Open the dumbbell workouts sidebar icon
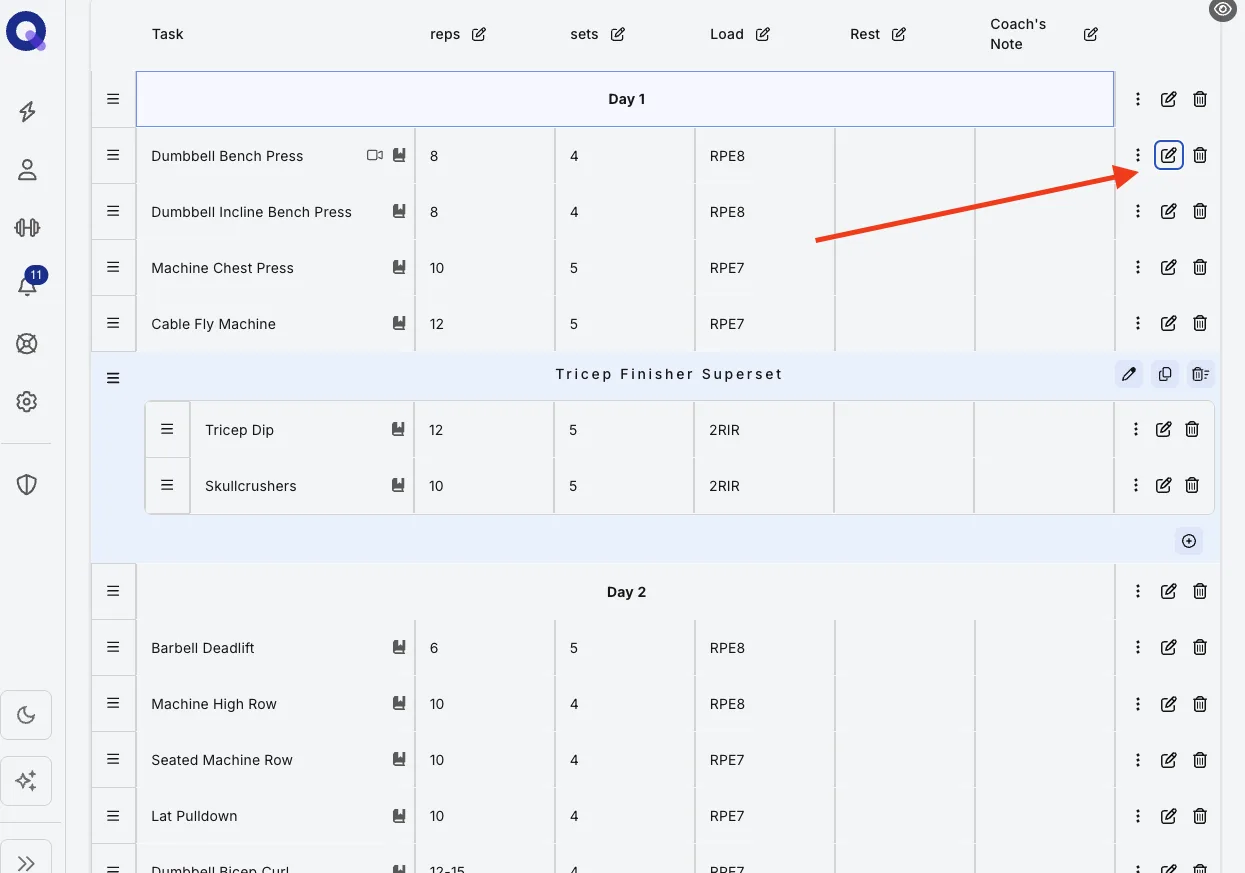 coord(27,228)
